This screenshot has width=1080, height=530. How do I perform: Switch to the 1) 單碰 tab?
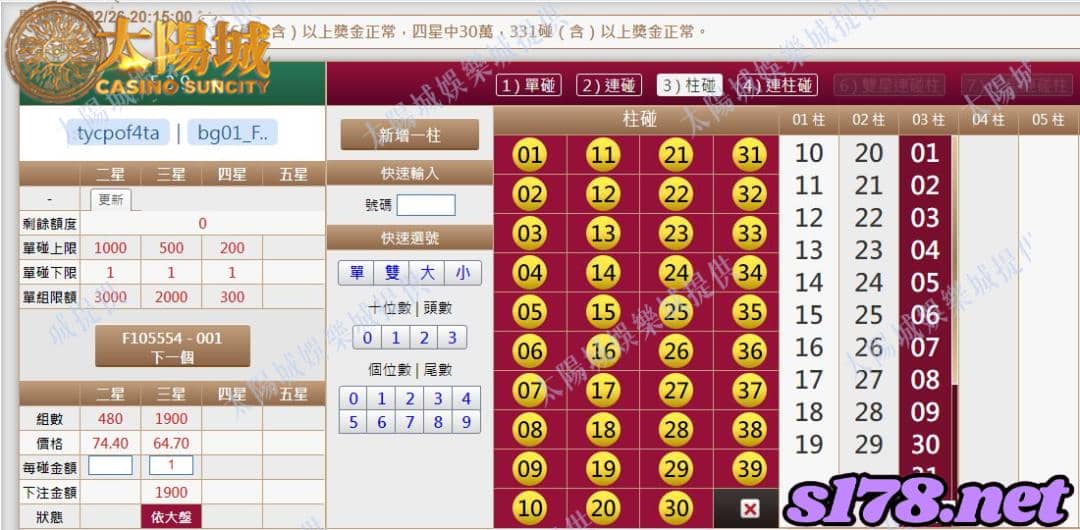(528, 85)
